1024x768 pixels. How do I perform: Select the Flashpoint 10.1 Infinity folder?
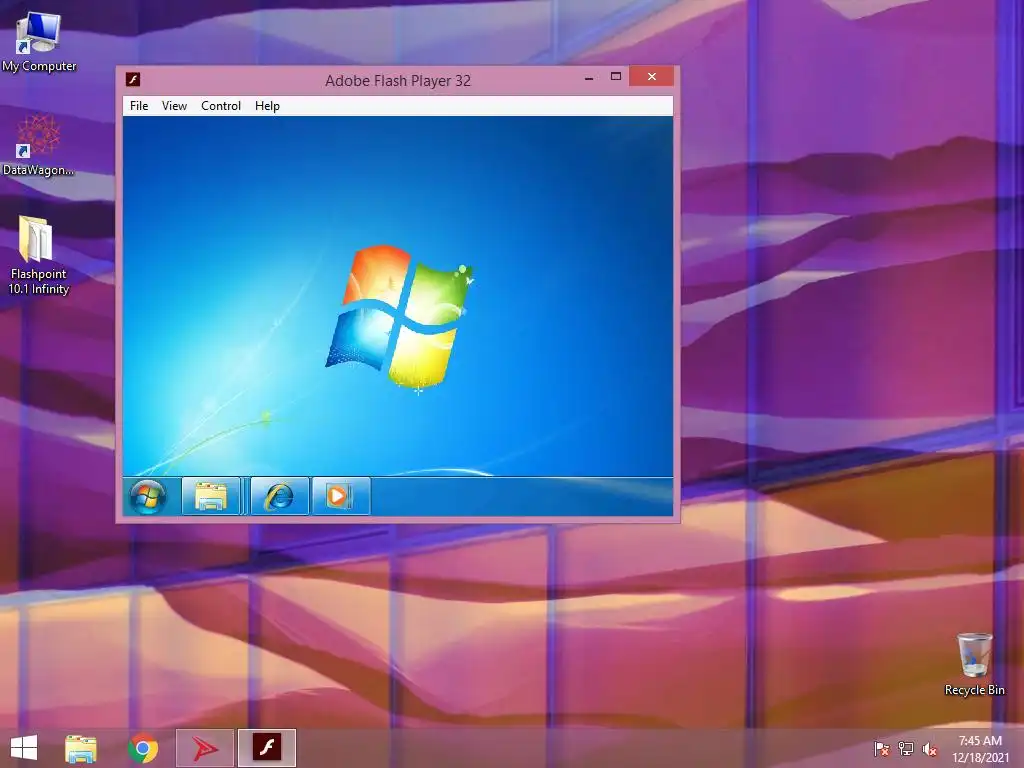[38, 255]
